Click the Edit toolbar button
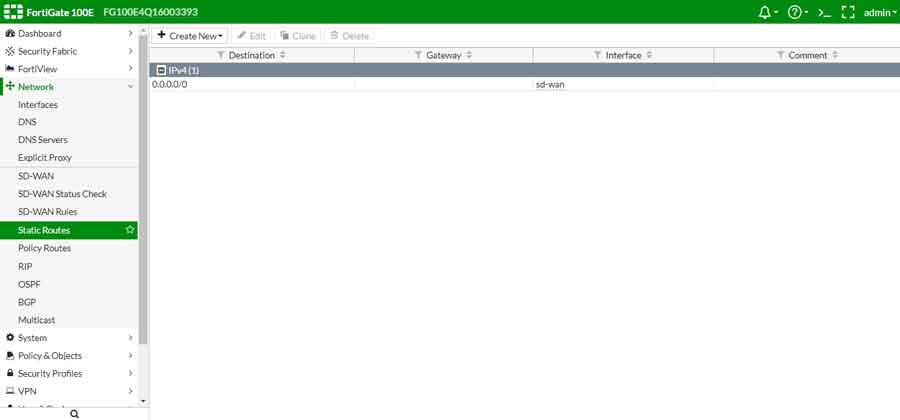Viewport: 900px width, 420px height. tap(251, 36)
